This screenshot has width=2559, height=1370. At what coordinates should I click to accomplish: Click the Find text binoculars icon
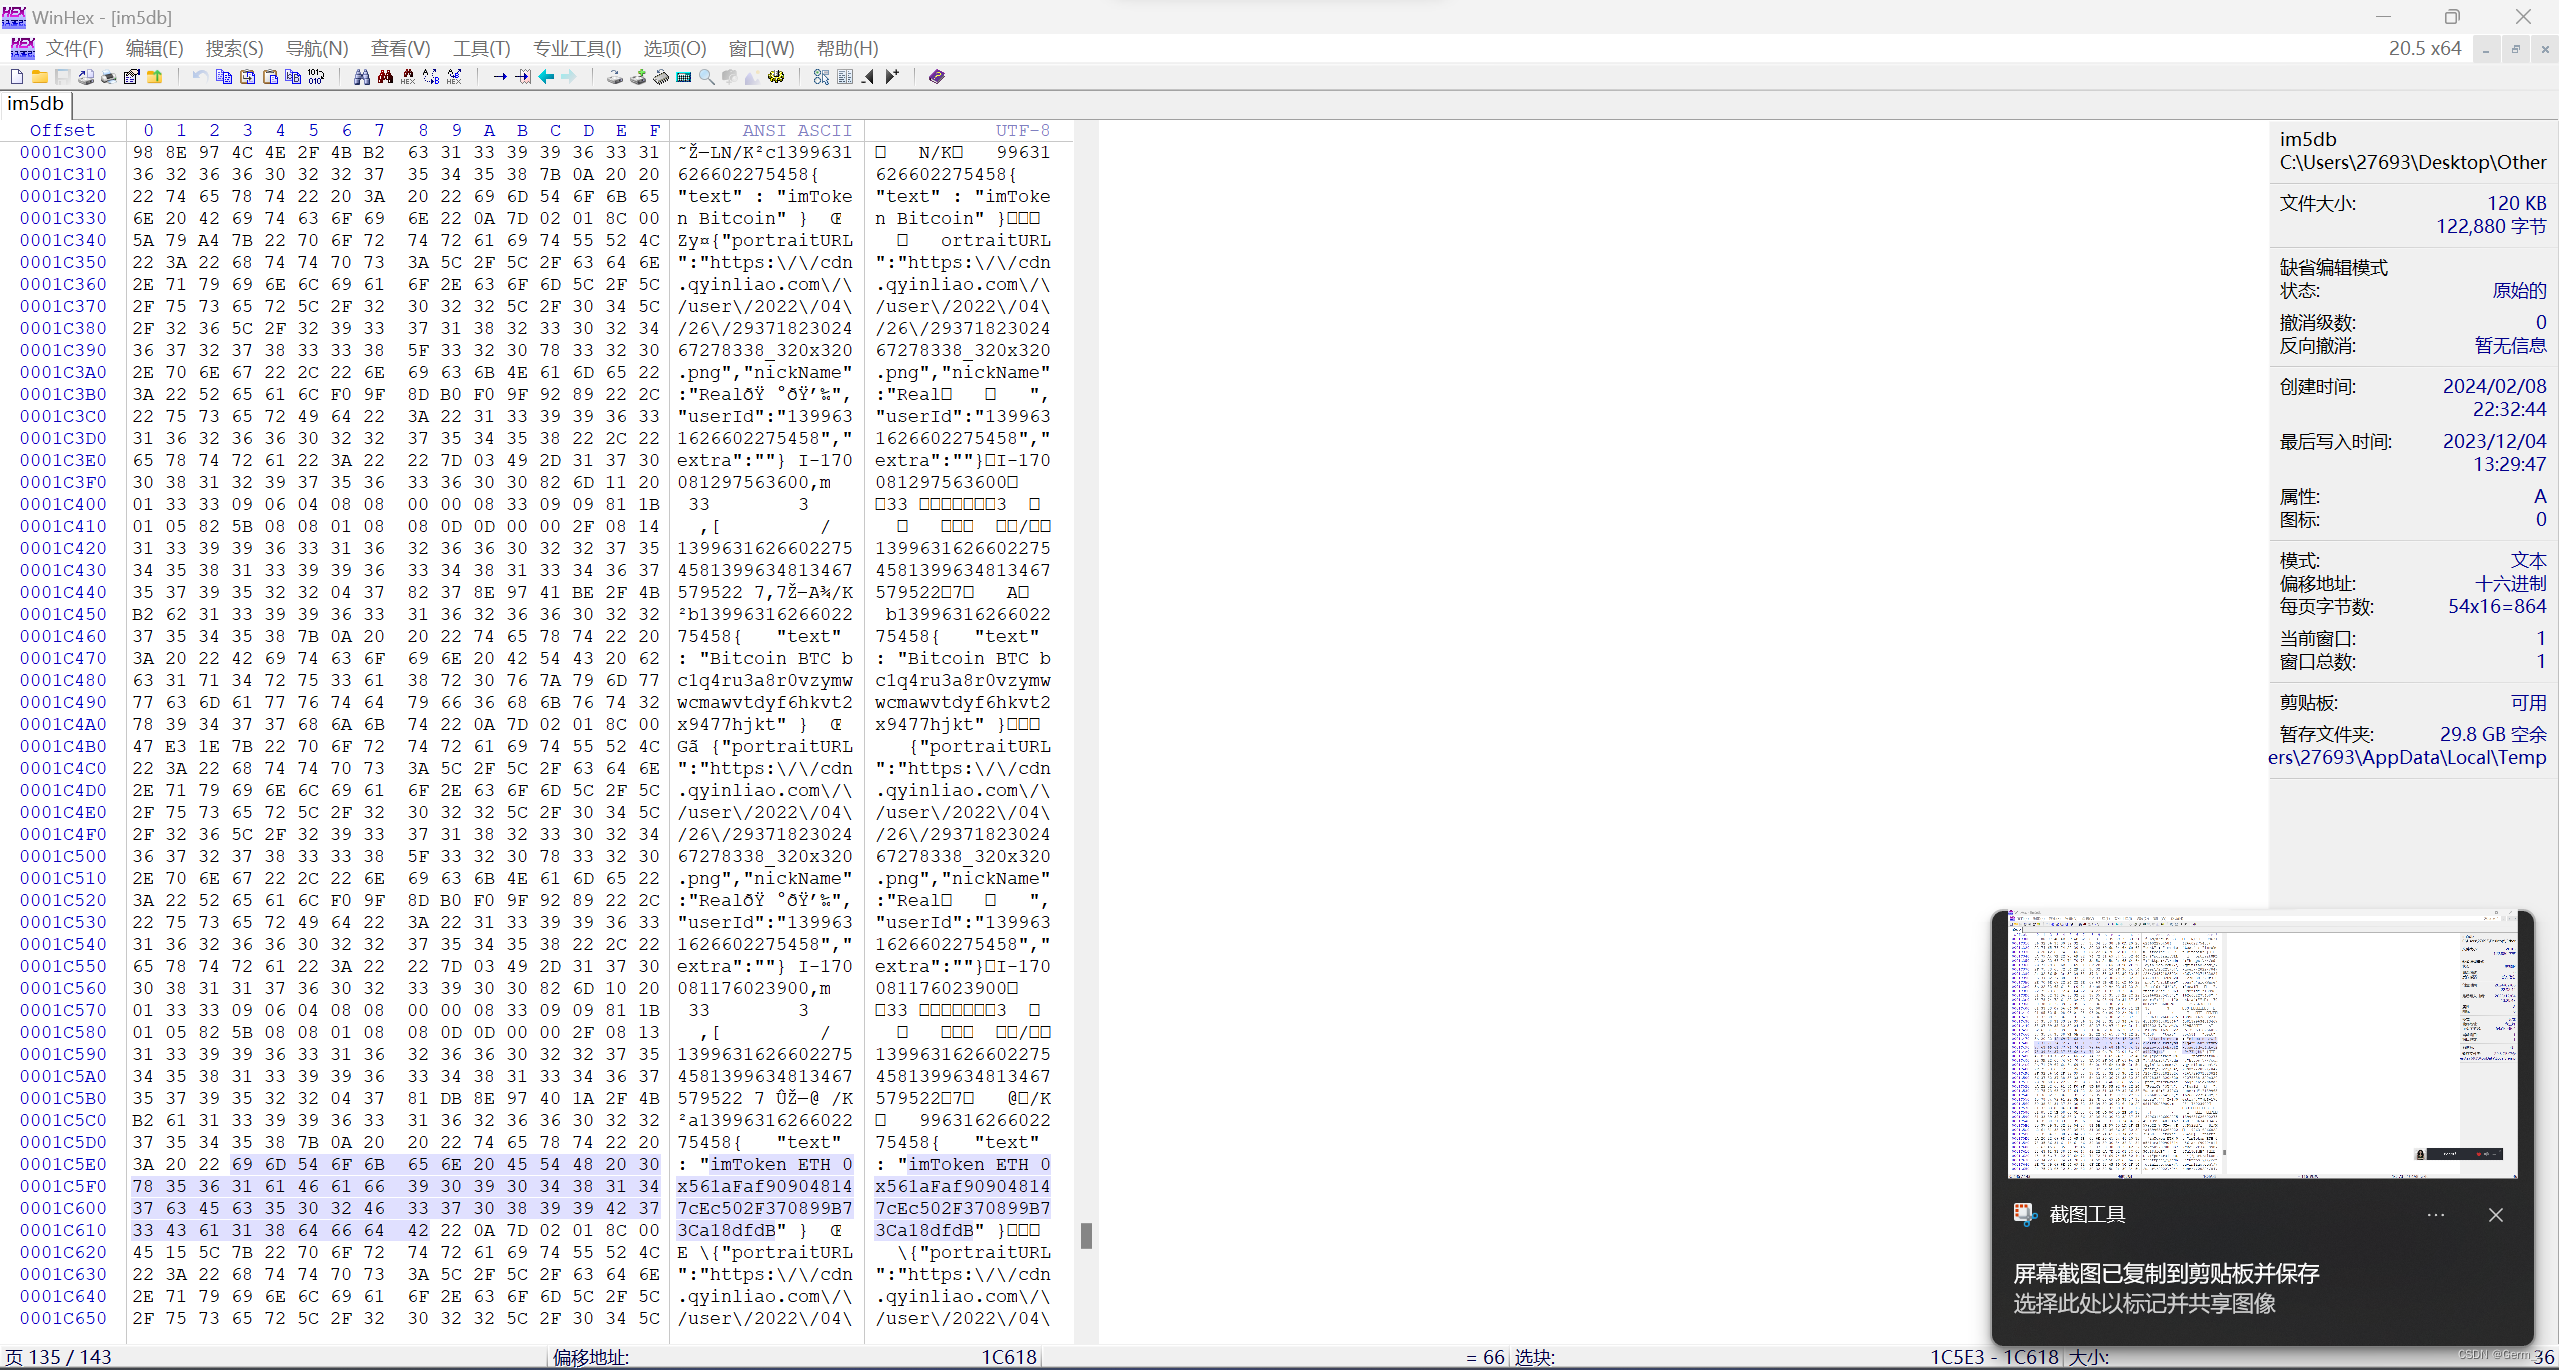[362, 77]
